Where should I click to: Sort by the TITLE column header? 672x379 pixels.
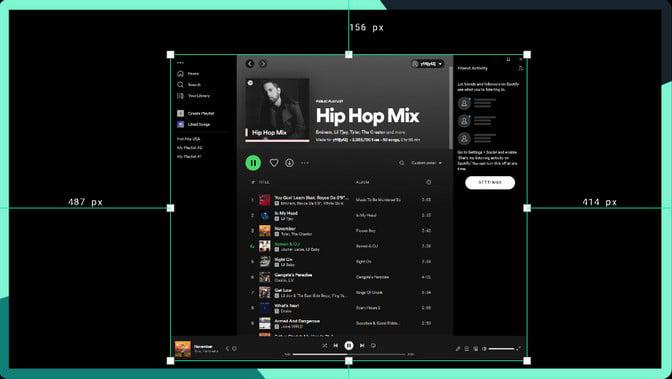264,183
